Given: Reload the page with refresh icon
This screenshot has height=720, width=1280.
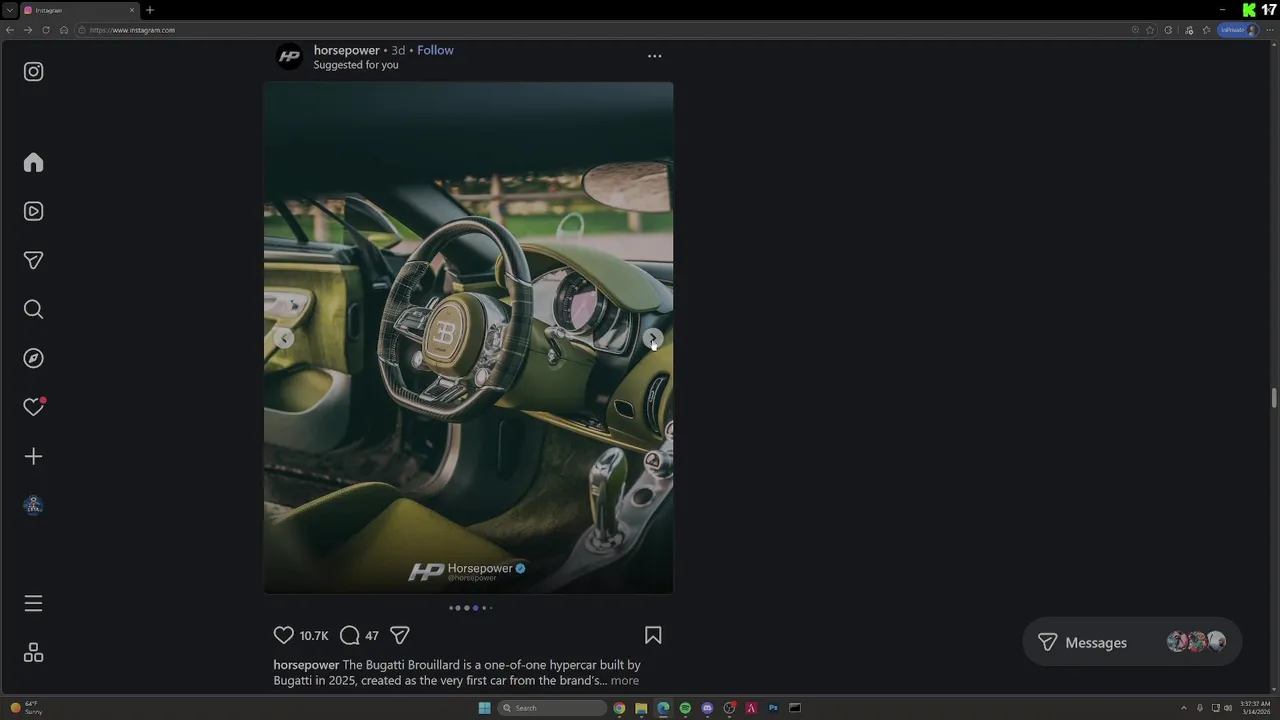Looking at the screenshot, I should (46, 30).
